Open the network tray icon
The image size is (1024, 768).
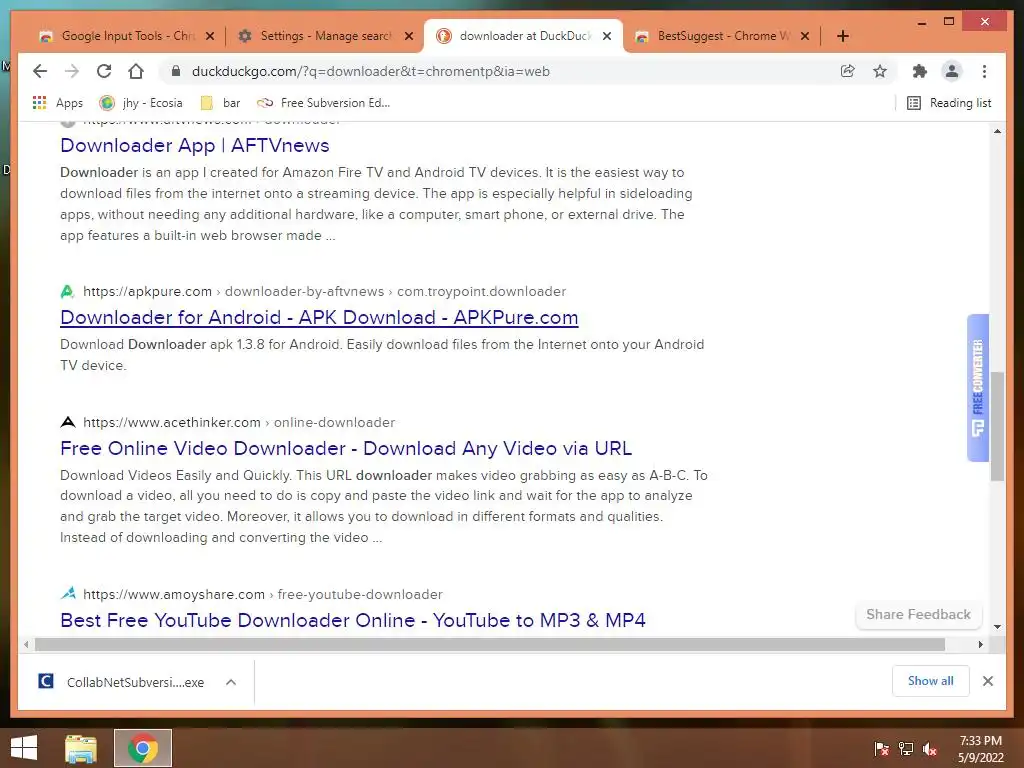(906, 749)
